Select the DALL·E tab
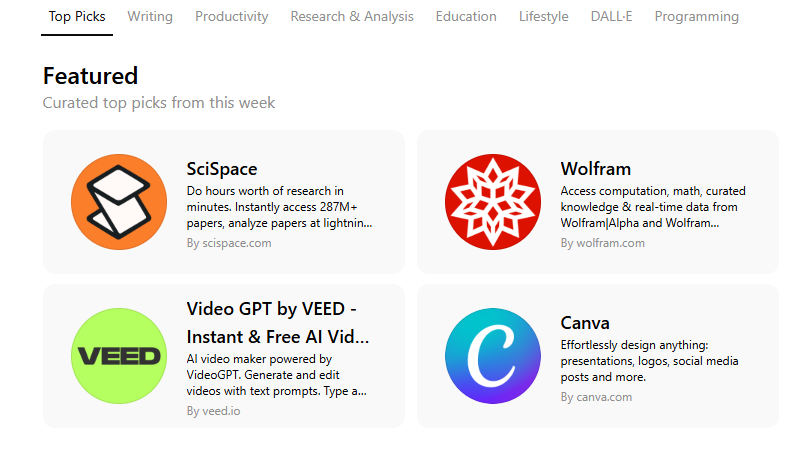The width and height of the screenshot is (796, 450). [612, 16]
